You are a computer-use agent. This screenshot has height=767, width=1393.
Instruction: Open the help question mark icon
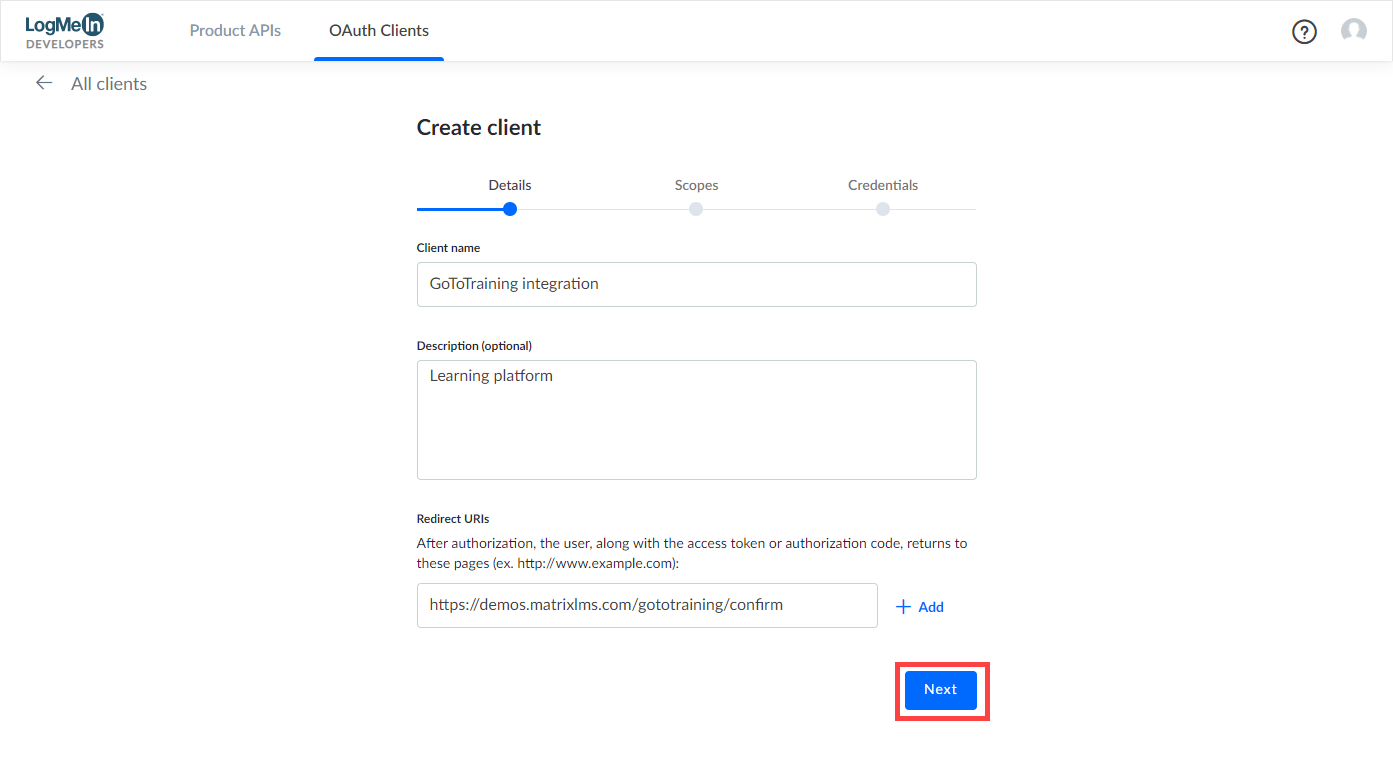tap(1304, 31)
